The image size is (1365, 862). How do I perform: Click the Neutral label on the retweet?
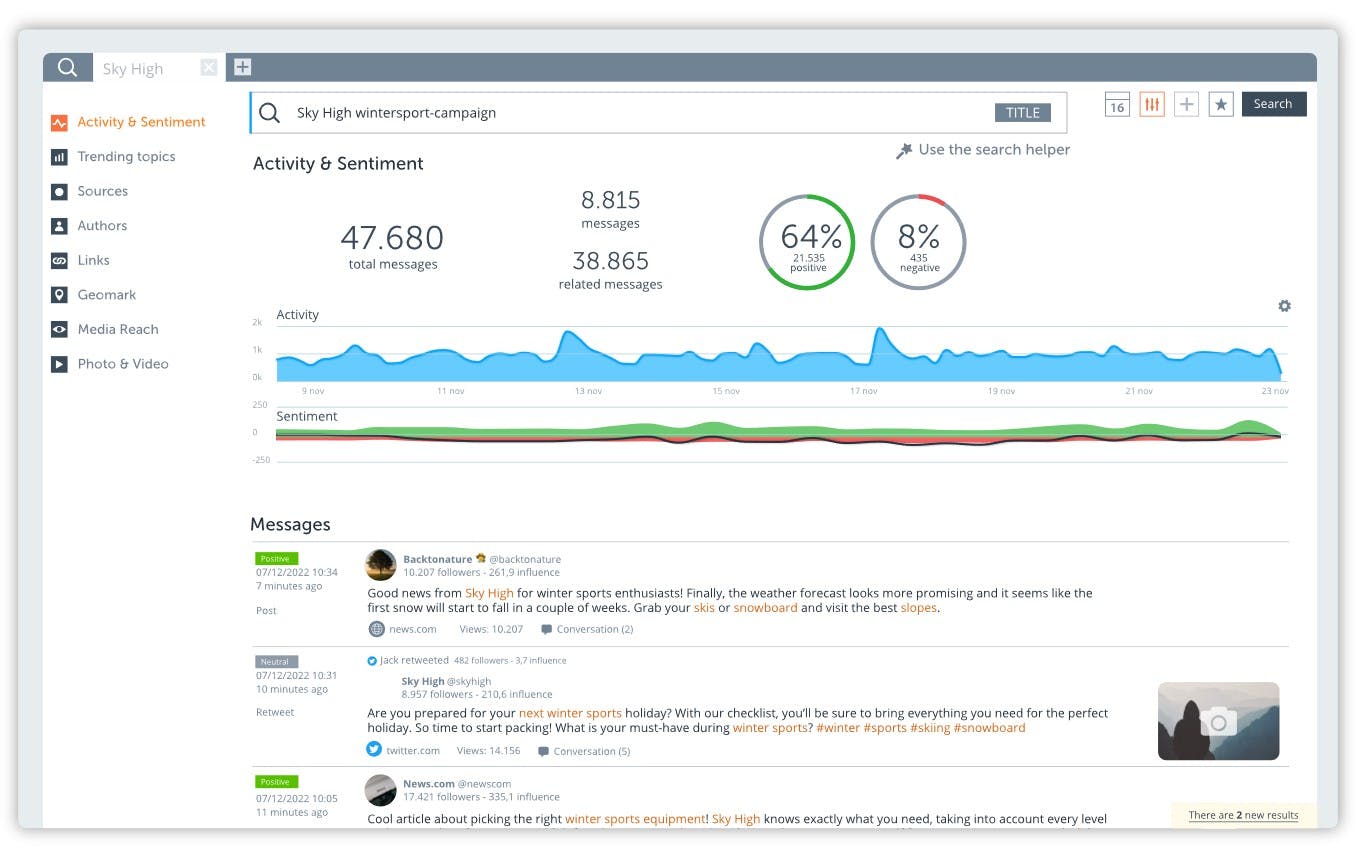pyautogui.click(x=276, y=662)
